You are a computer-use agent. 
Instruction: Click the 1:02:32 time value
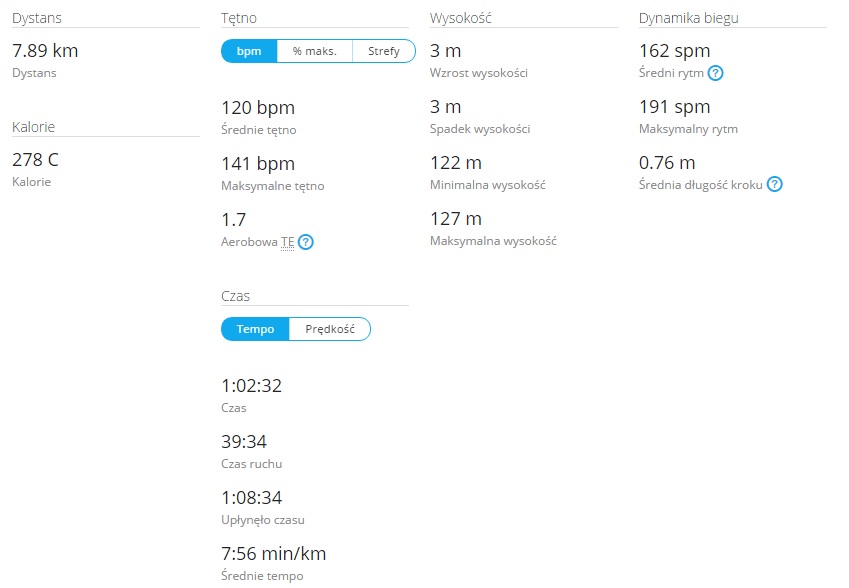tap(252, 386)
